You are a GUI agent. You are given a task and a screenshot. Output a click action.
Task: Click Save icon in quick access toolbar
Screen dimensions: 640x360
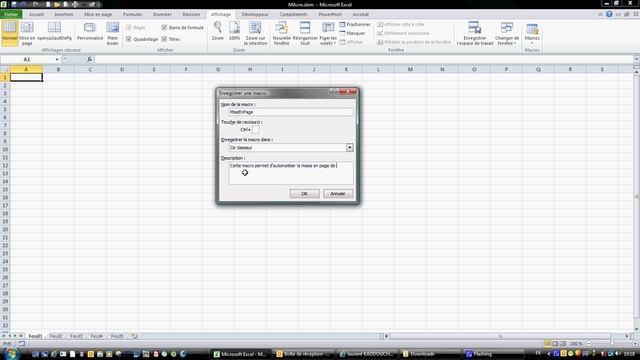pos(14,4)
